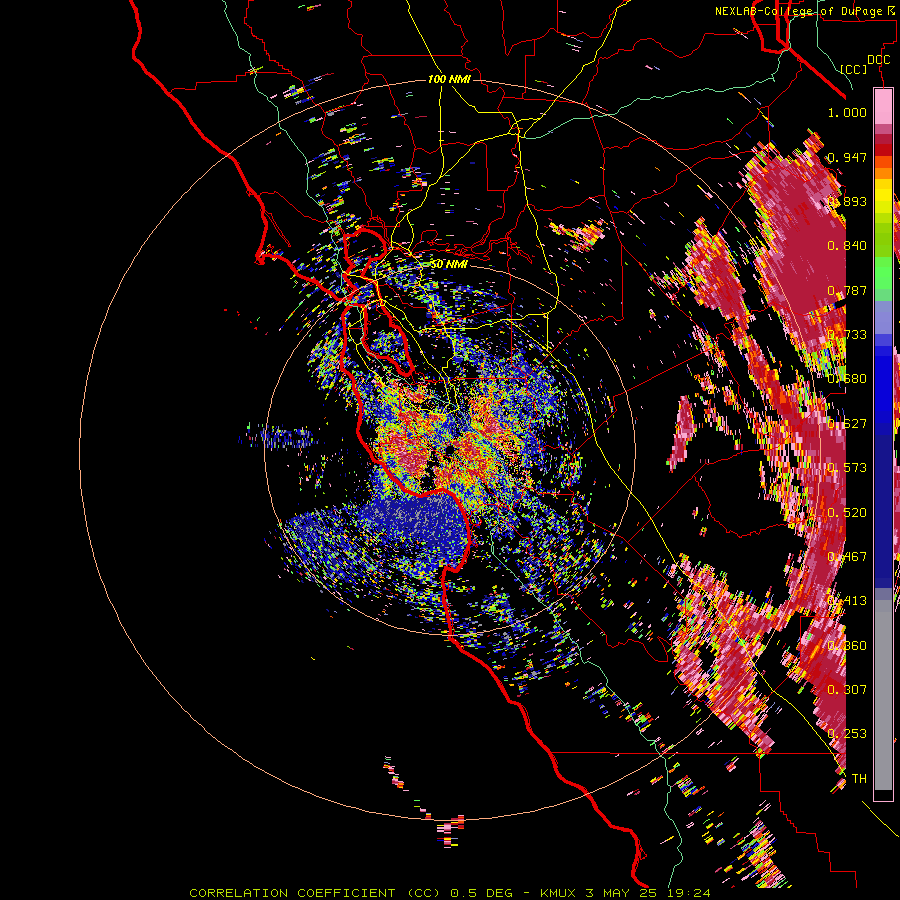Viewport: 900px width, 900px height.
Task: Click the 0.947 scale value
Action: (x=847, y=157)
